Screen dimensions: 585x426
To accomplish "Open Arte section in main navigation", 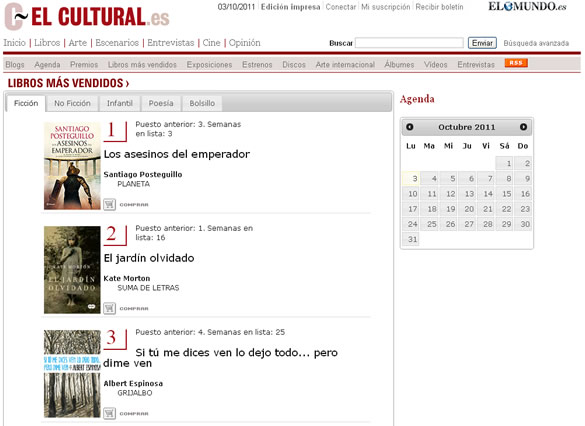I will 78,43.
